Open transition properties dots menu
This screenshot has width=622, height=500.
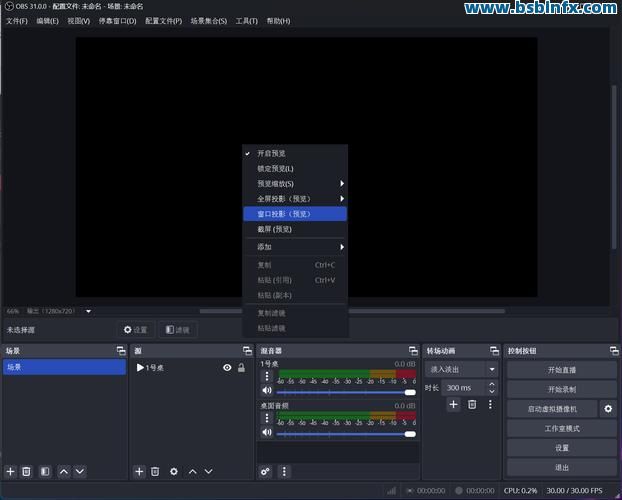pyautogui.click(x=490, y=404)
